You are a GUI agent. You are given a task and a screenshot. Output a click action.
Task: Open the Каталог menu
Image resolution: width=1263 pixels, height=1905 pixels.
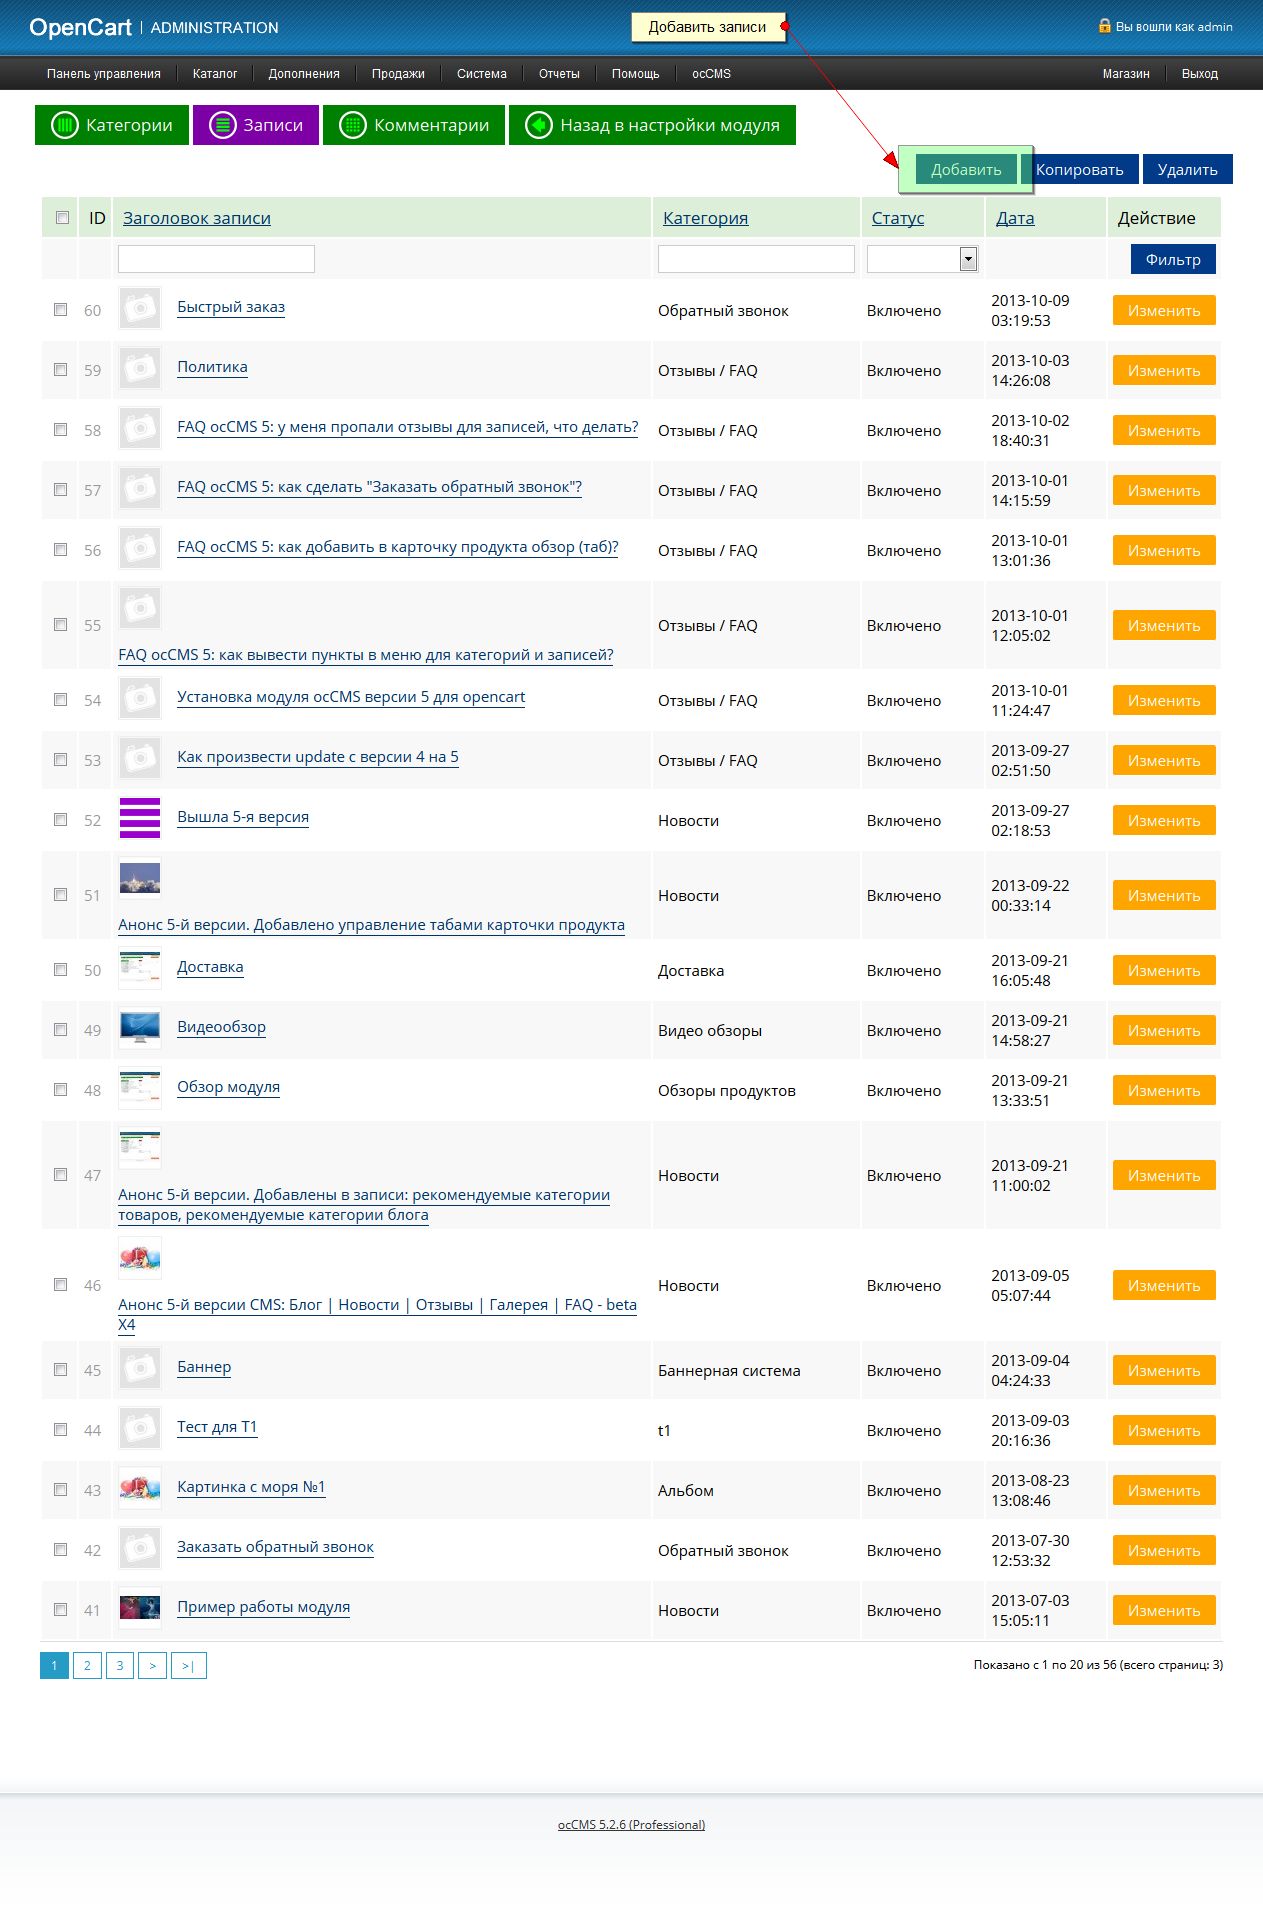[215, 74]
